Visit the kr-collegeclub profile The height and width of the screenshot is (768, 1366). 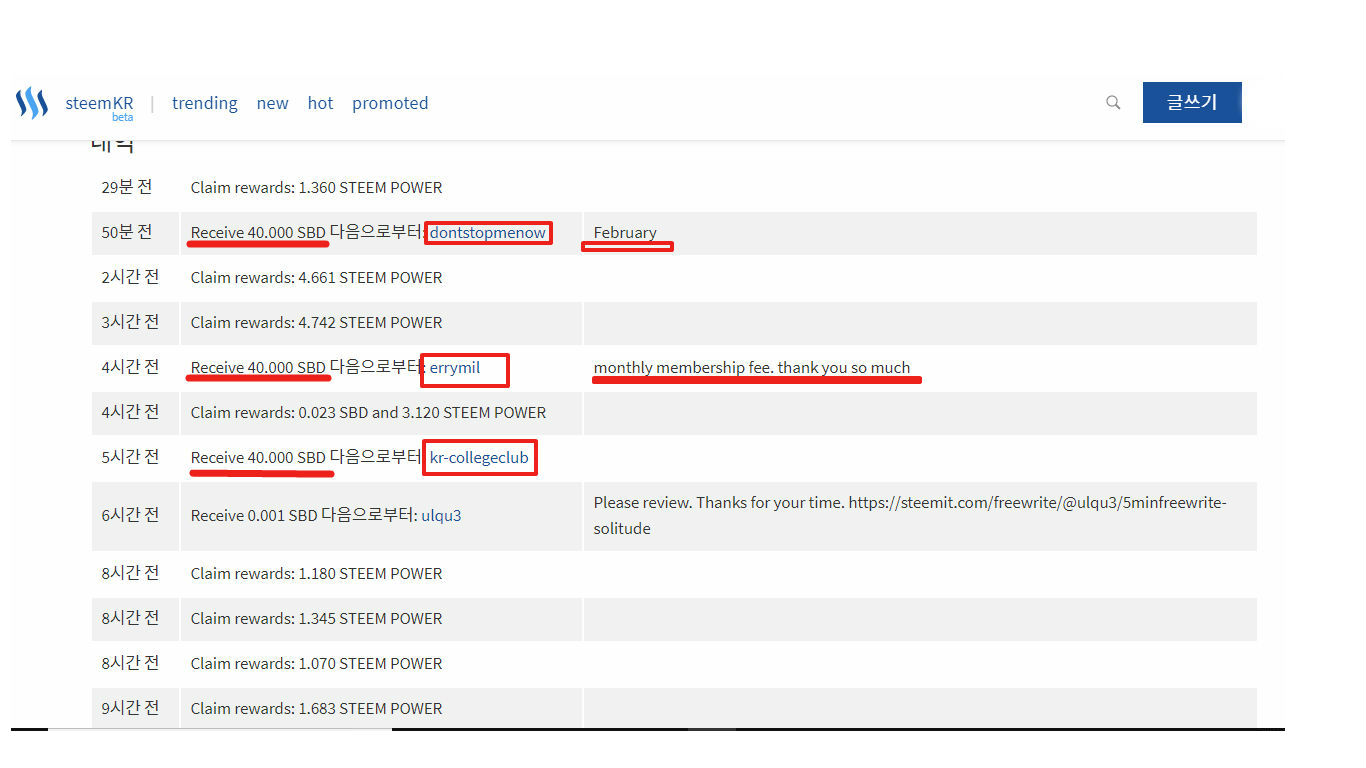click(479, 457)
